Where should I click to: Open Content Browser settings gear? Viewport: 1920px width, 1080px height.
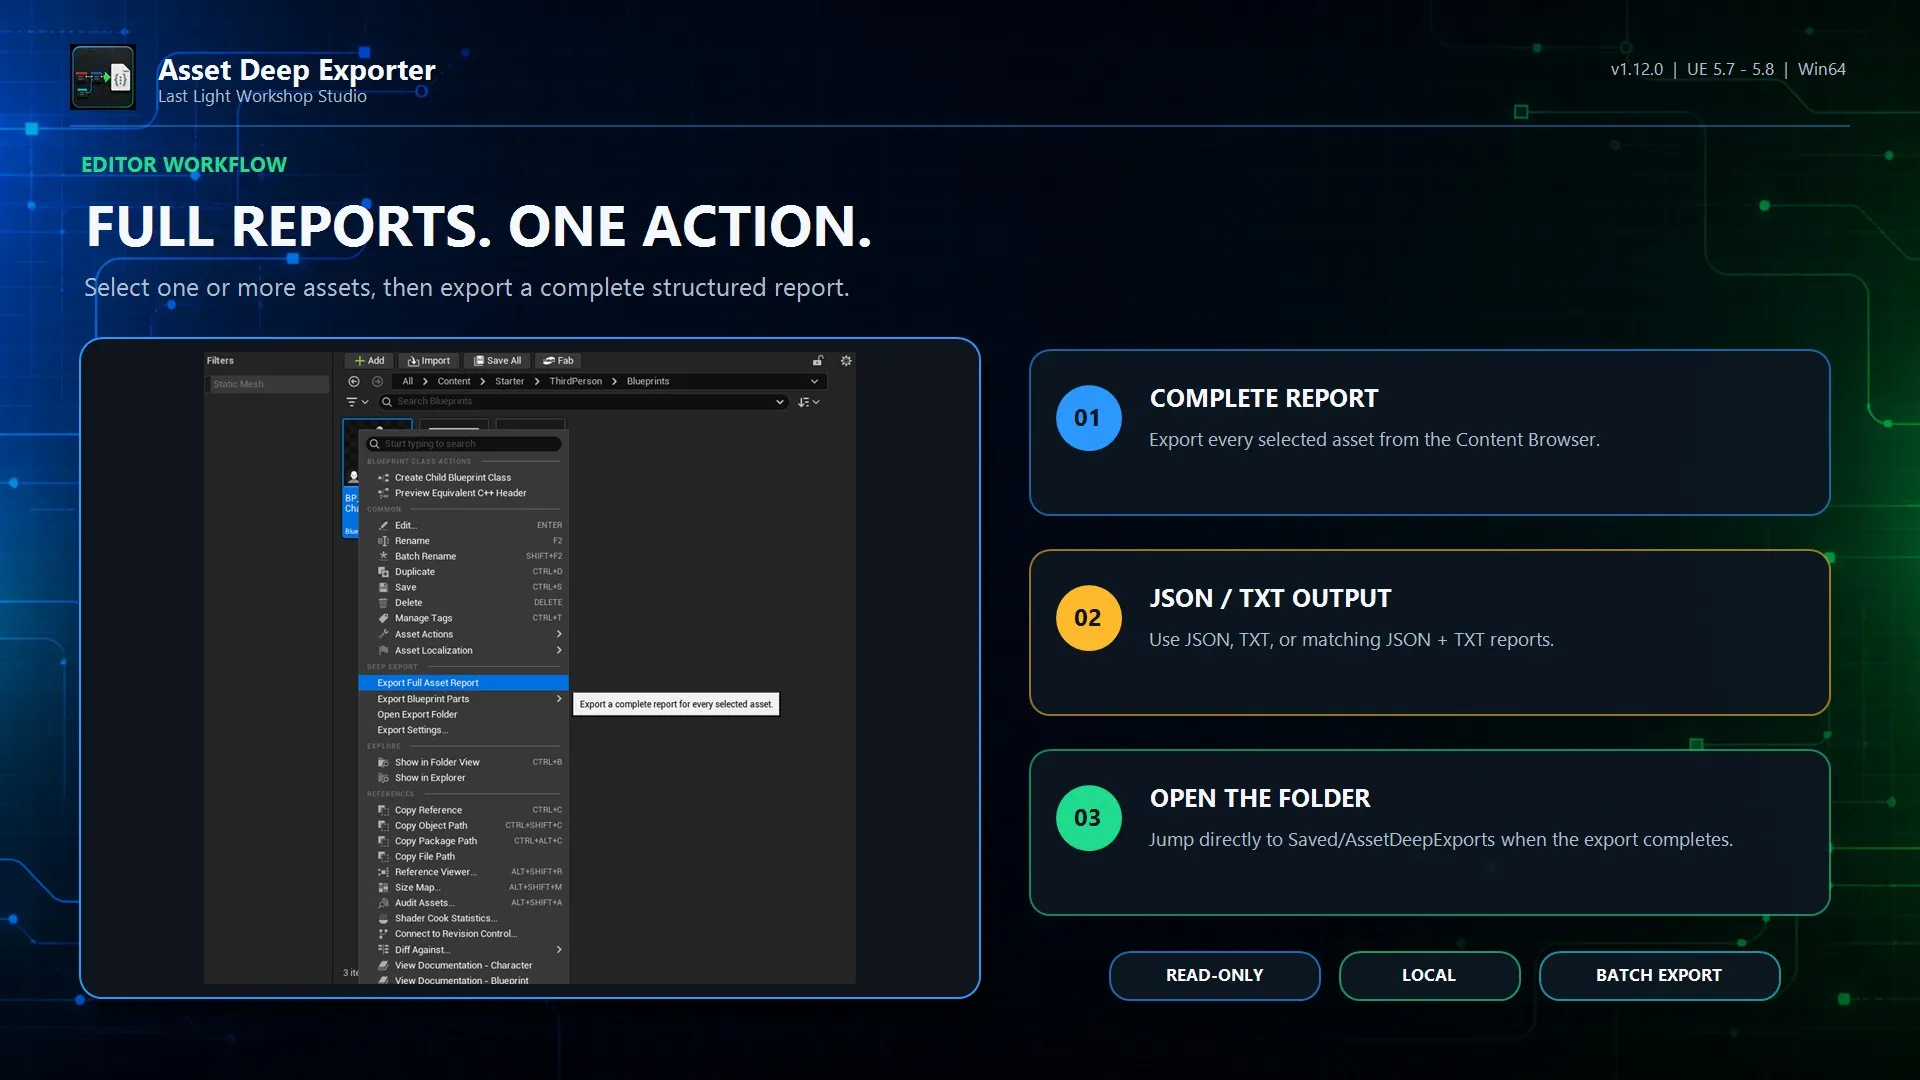pos(846,361)
